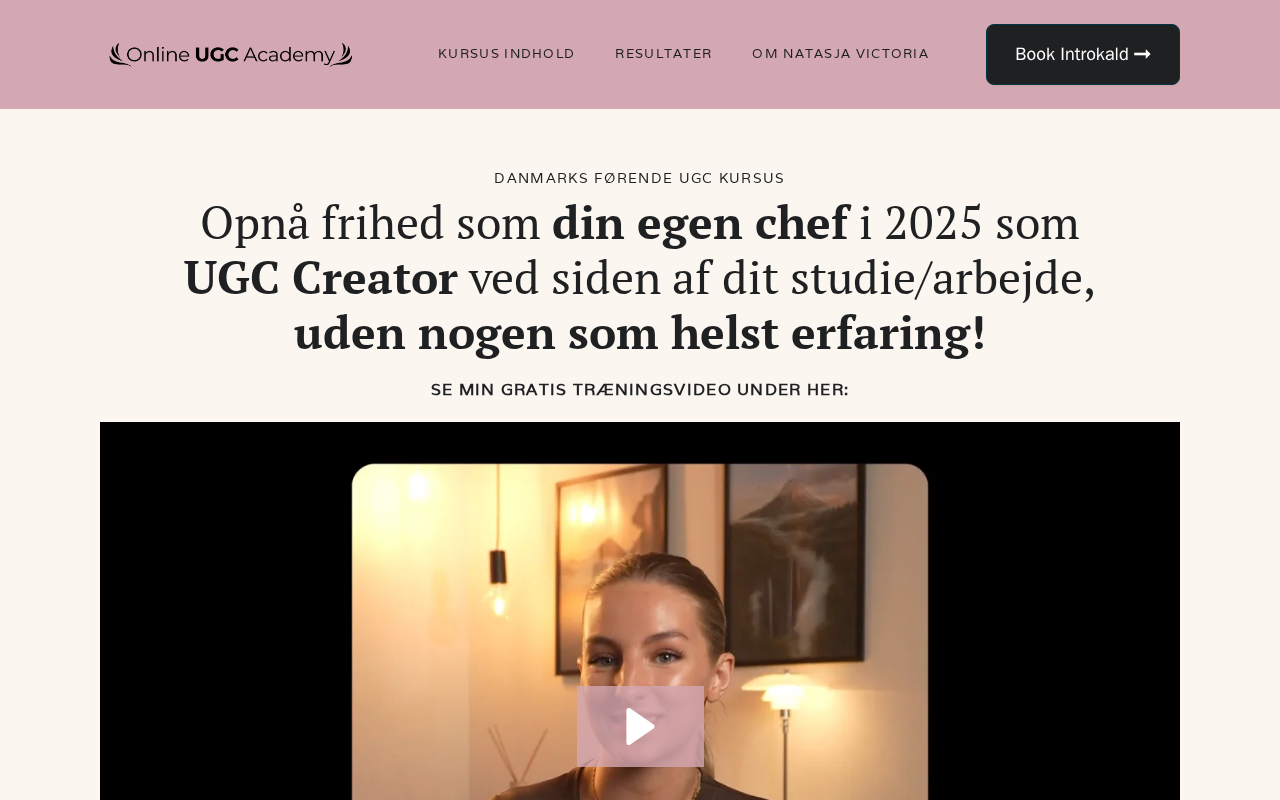Play the training video
Viewport: 1280px width, 800px height.
(x=640, y=726)
